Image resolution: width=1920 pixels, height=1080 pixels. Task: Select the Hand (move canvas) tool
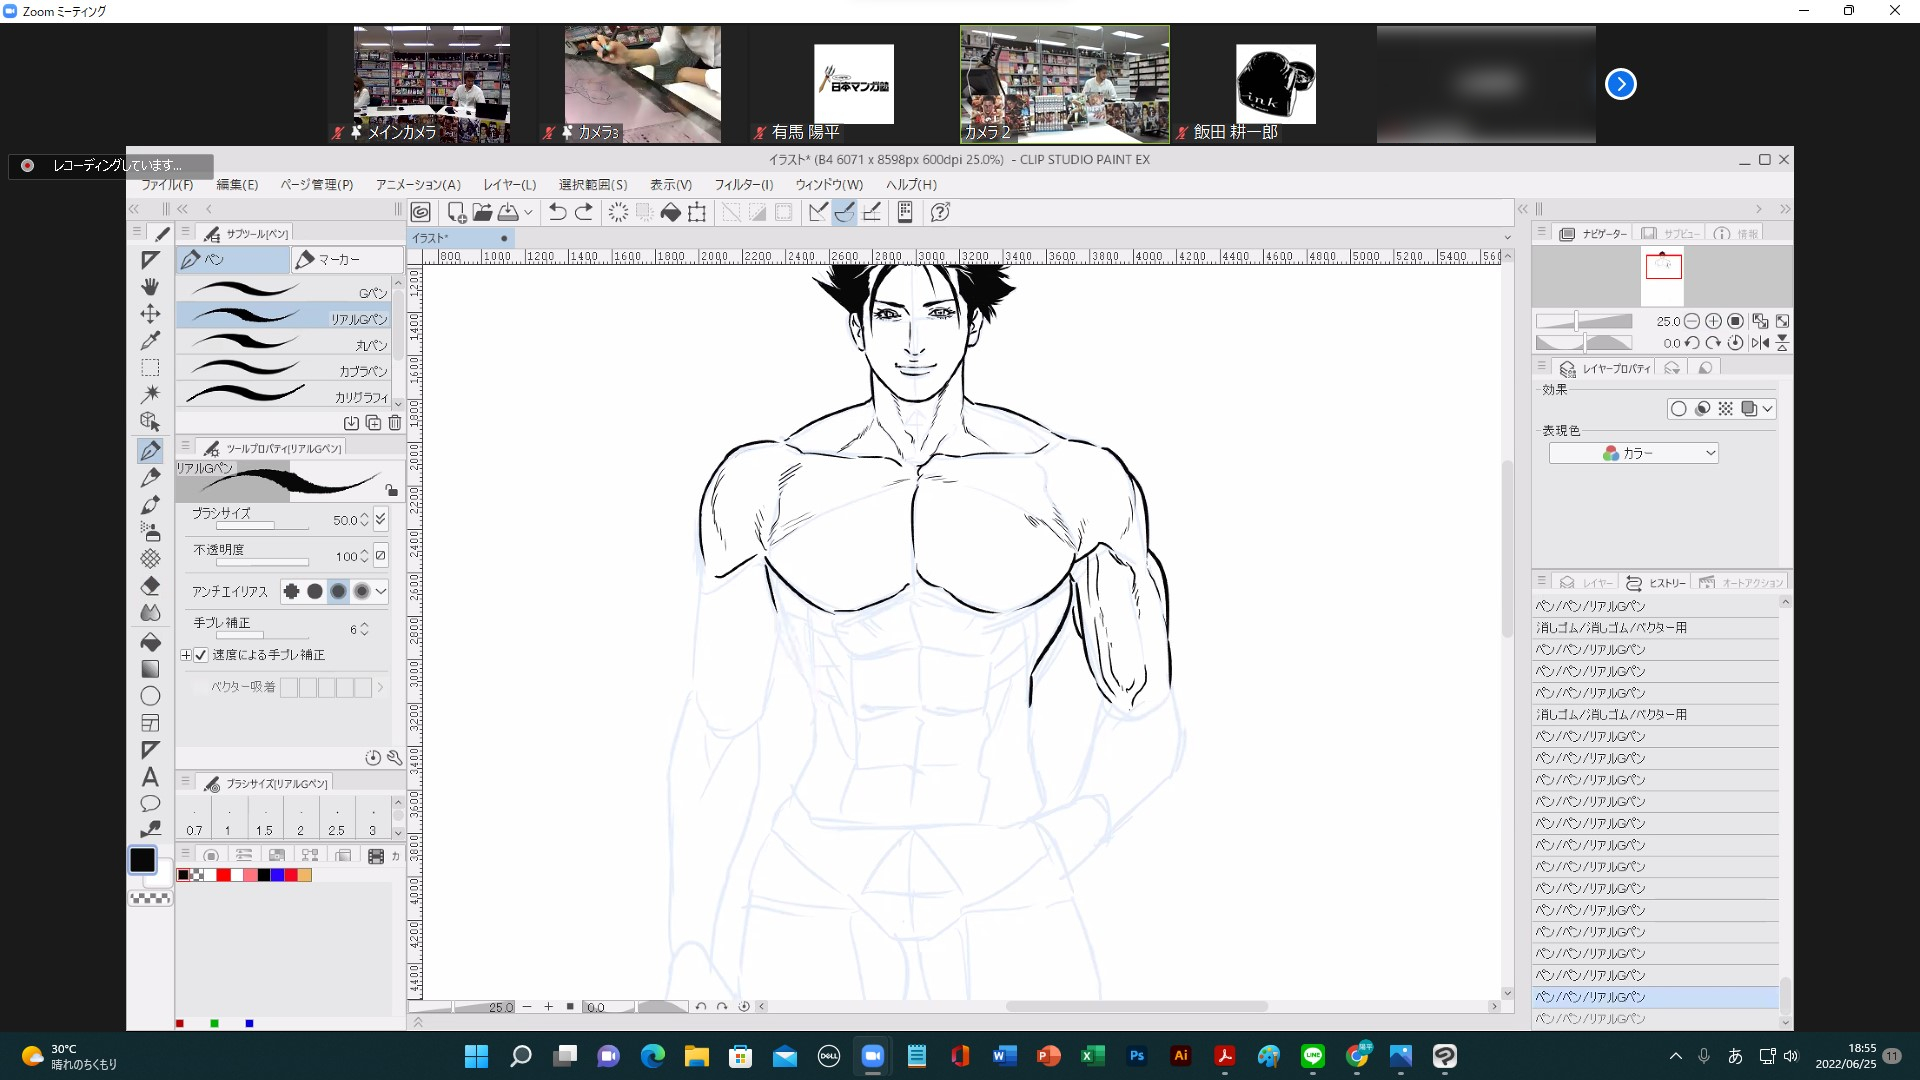(x=150, y=287)
